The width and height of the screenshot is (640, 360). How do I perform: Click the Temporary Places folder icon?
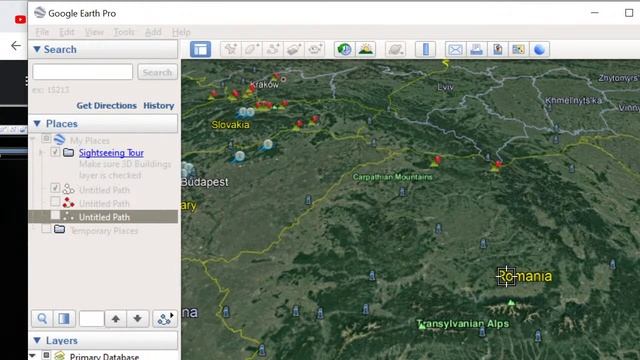(x=60, y=229)
